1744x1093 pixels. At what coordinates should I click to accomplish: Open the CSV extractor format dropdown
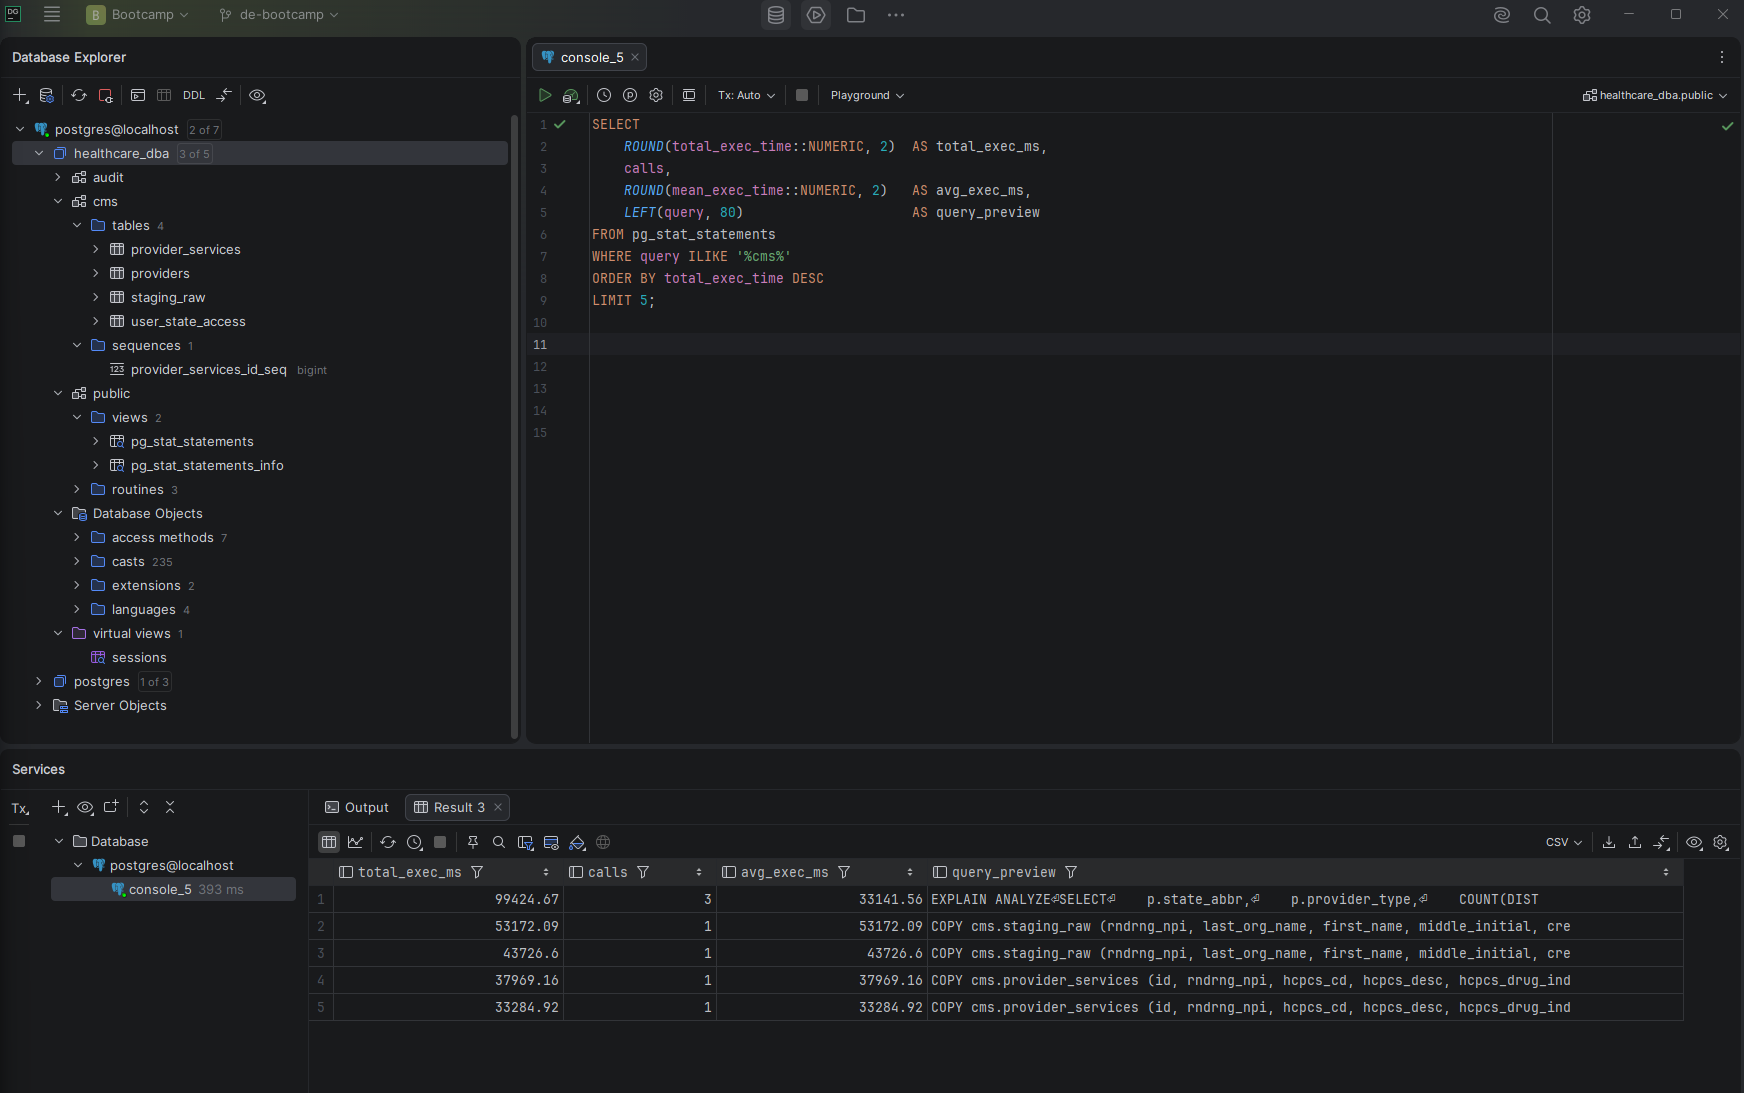(1564, 842)
